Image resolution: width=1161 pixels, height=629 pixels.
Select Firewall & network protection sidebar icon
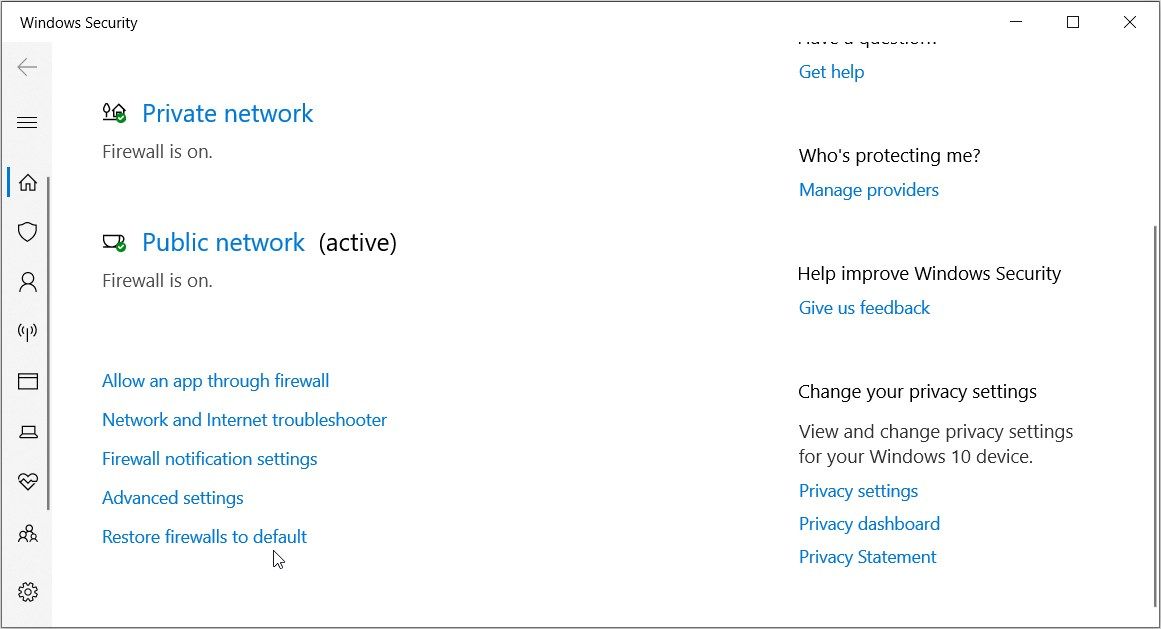(28, 331)
